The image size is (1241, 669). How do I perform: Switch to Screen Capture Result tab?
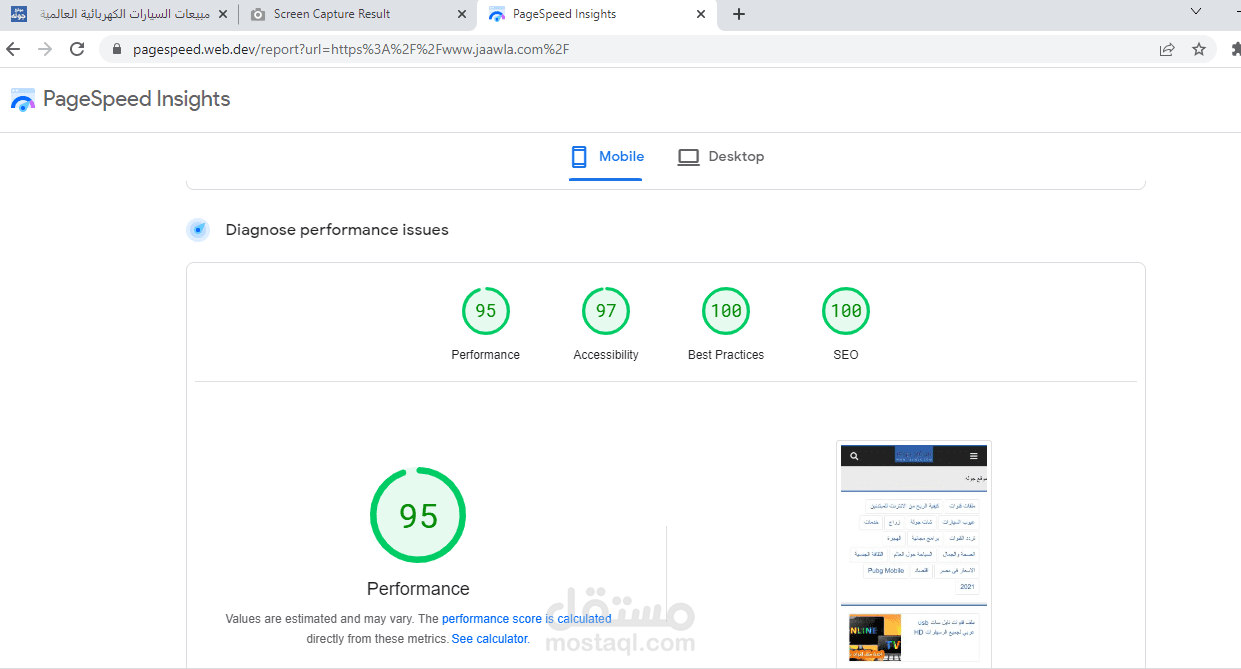(358, 14)
